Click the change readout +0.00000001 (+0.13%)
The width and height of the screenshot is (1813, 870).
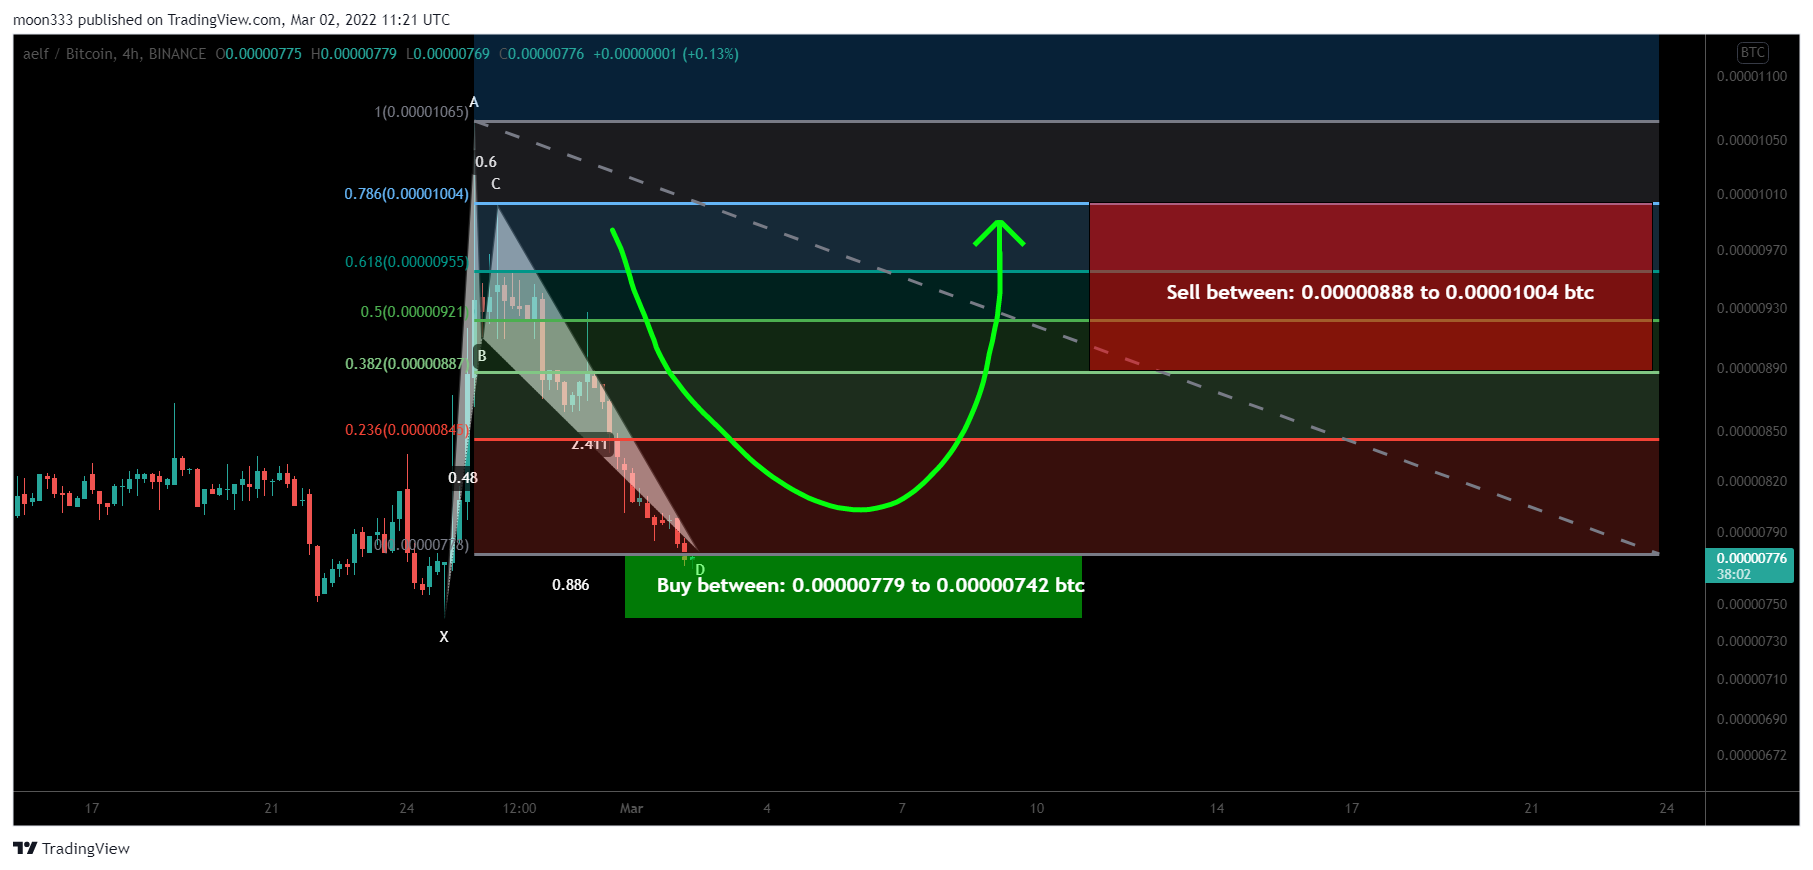pyautogui.click(x=666, y=54)
